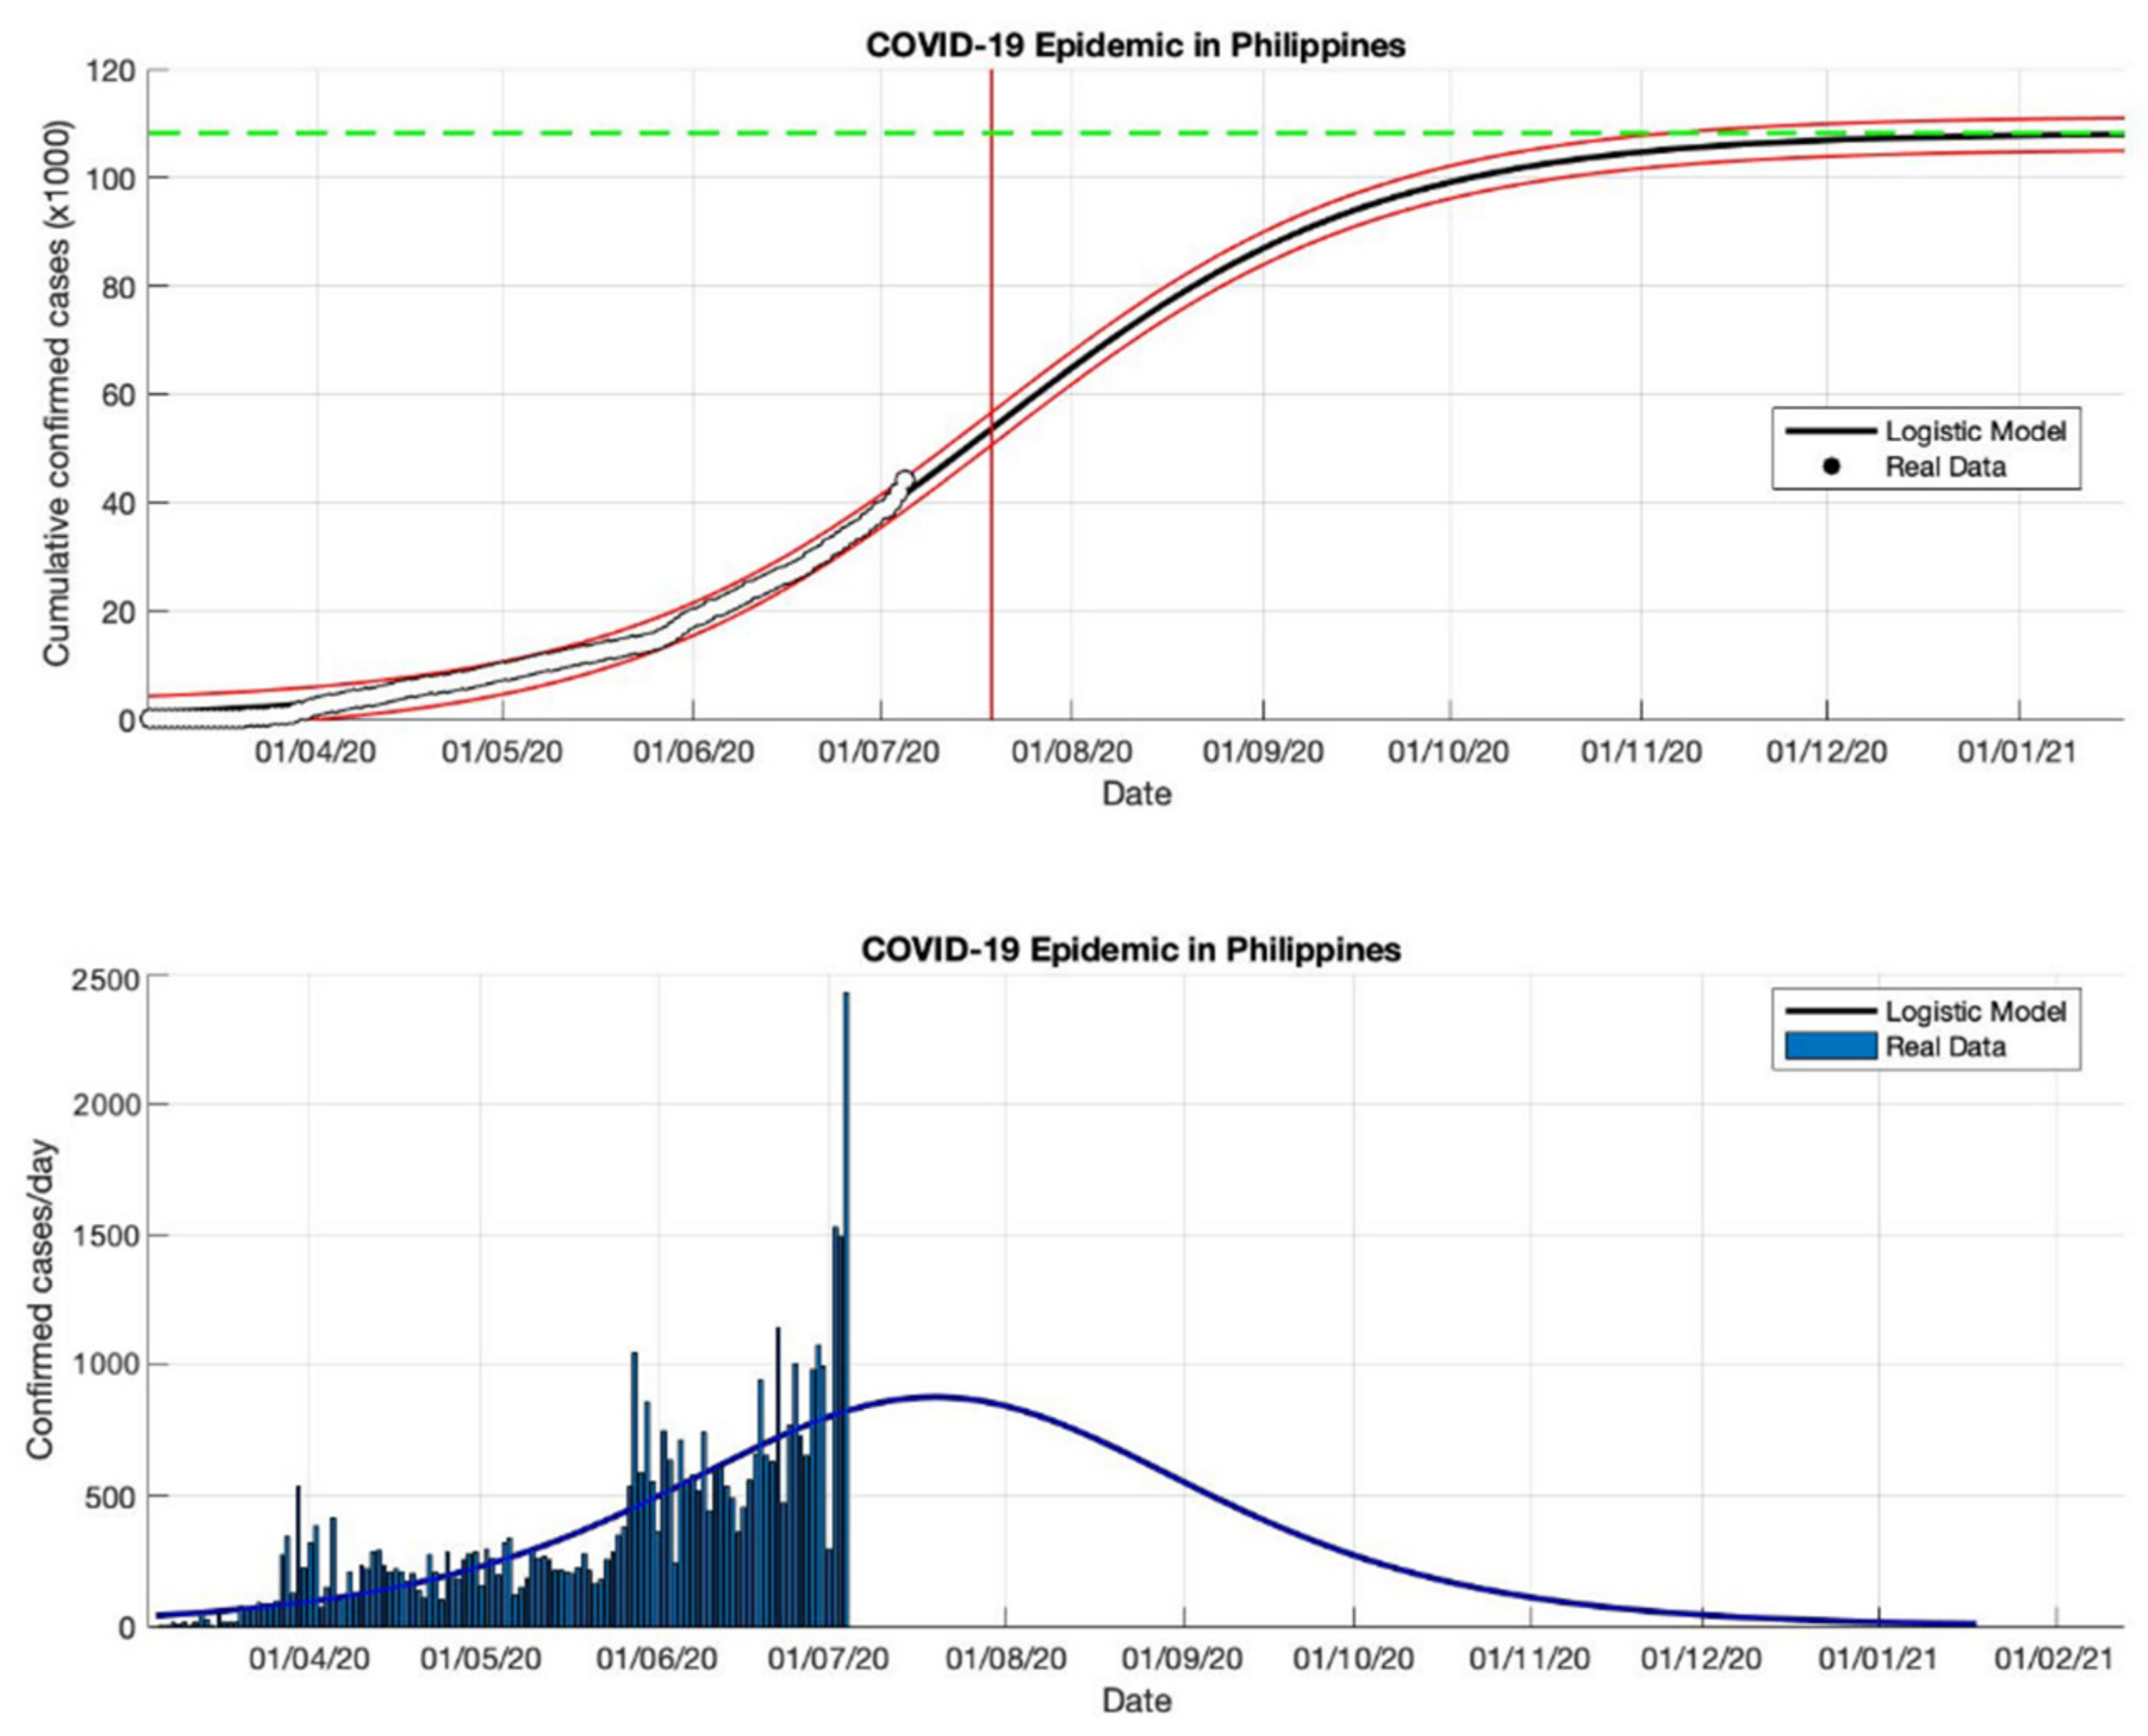Viewport: 2148px width, 1736px height.
Task: Click 'Logistic Model' in the top legend
Action: pyautogui.click(x=1975, y=431)
